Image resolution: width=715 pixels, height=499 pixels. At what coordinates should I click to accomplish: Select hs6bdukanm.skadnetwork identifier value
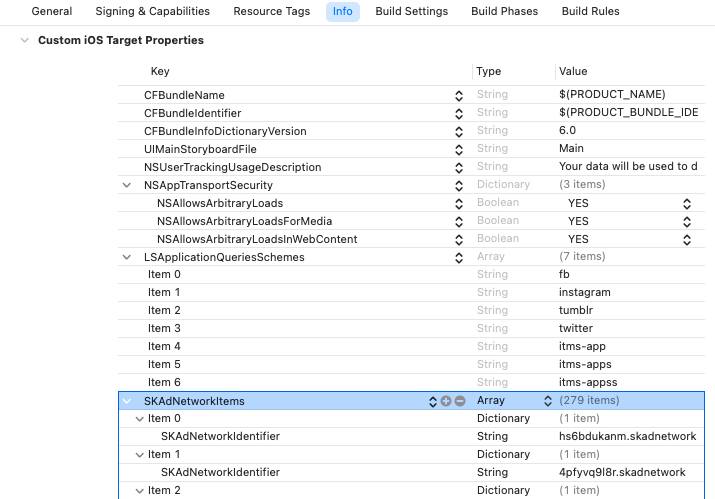(627, 437)
